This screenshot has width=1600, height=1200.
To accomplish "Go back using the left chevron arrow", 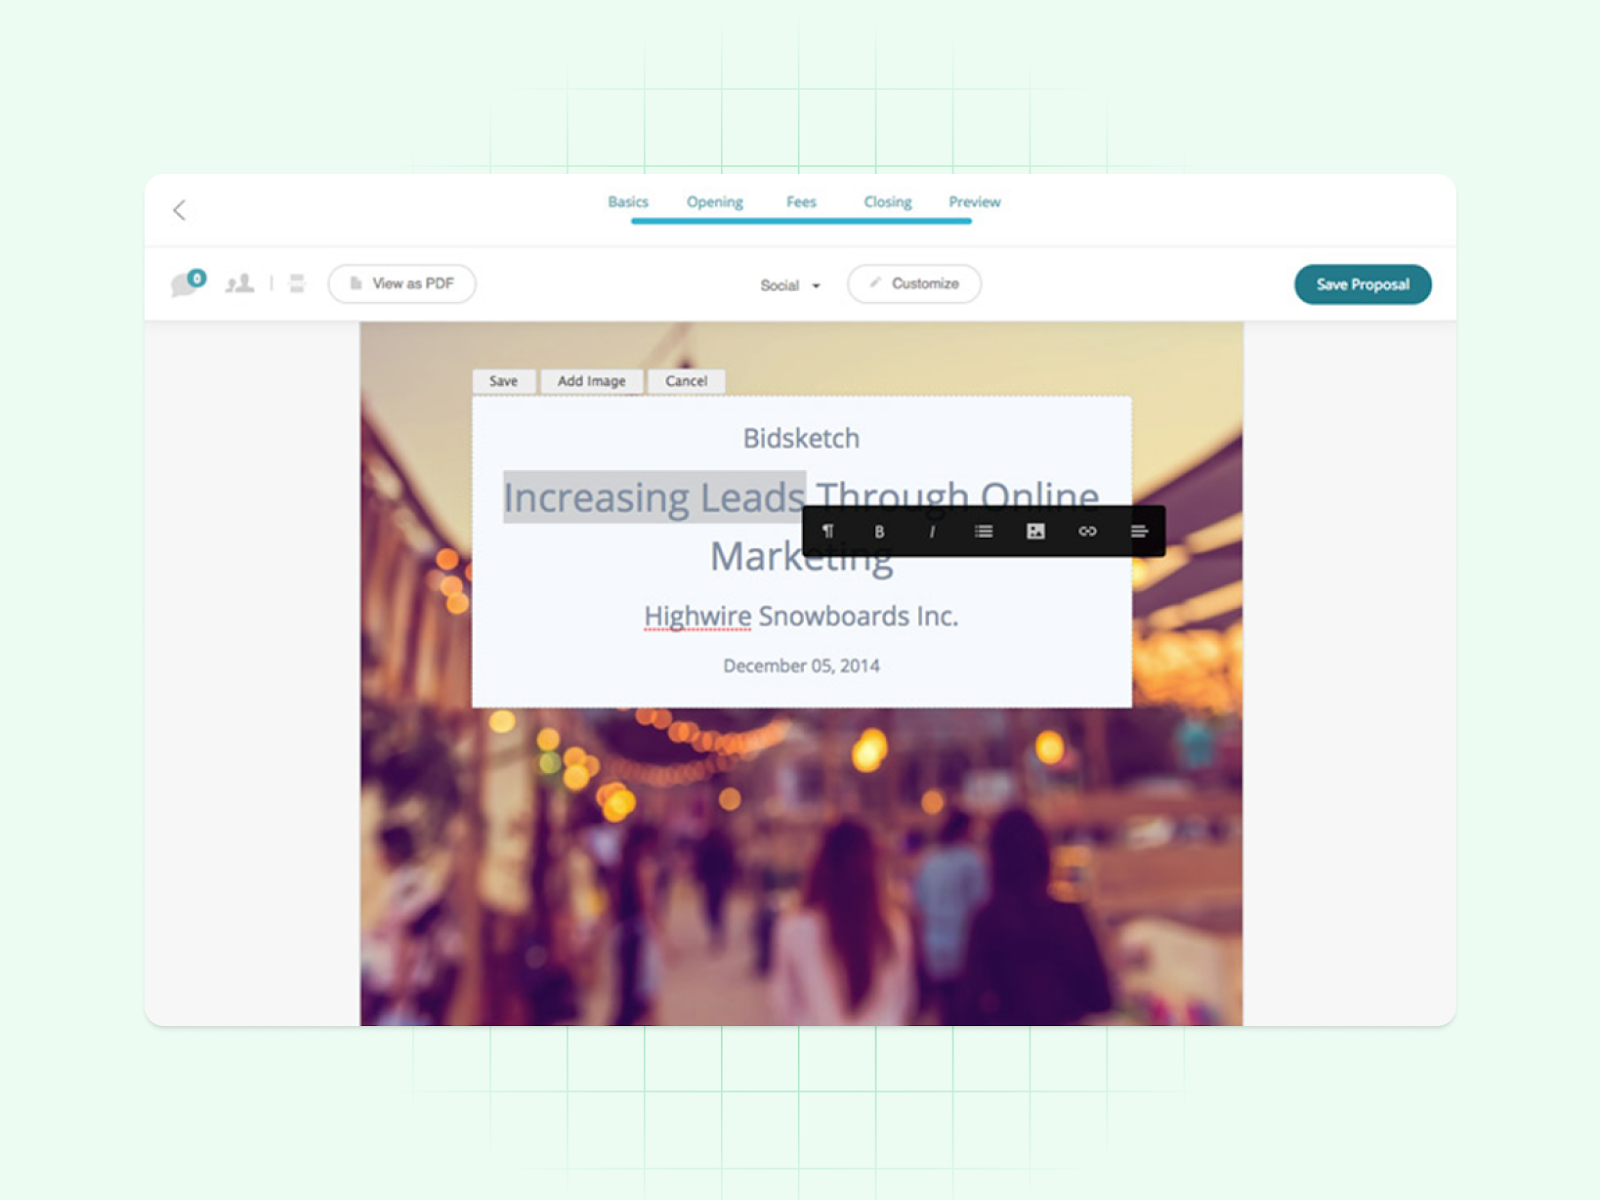I will coord(180,210).
